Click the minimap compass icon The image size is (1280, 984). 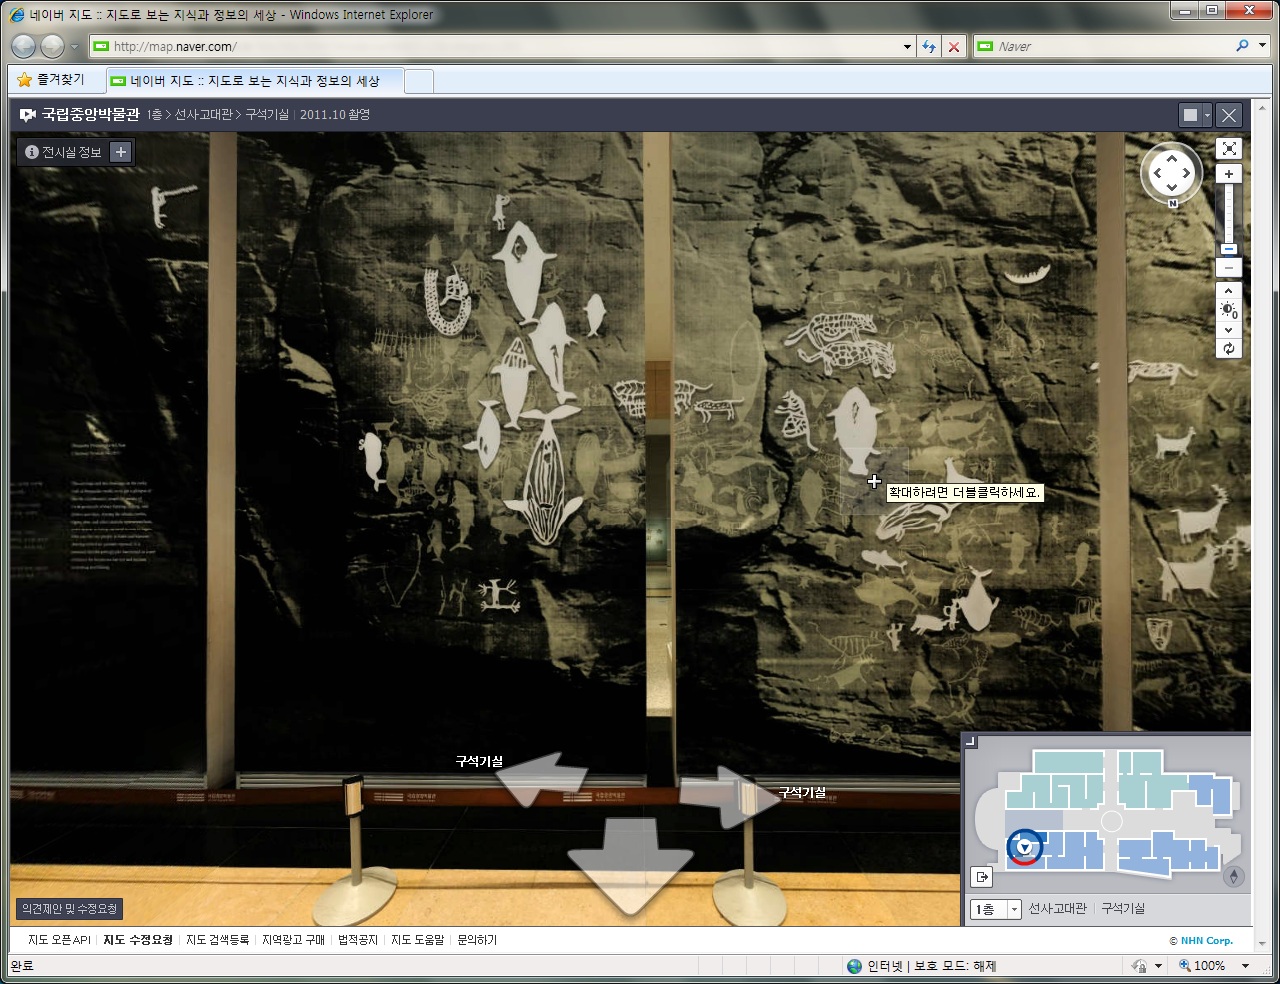1234,876
